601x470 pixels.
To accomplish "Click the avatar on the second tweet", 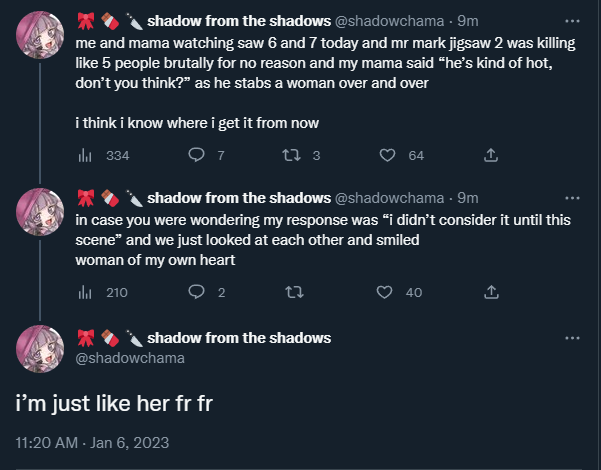I will [41, 212].
